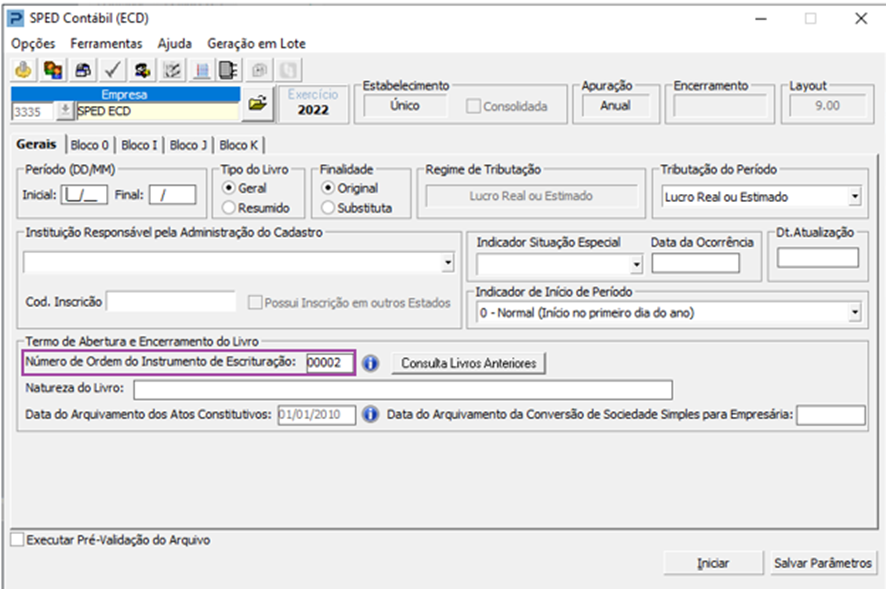
Task: Switch to the Bloco 0 tab
Action: click(x=89, y=145)
